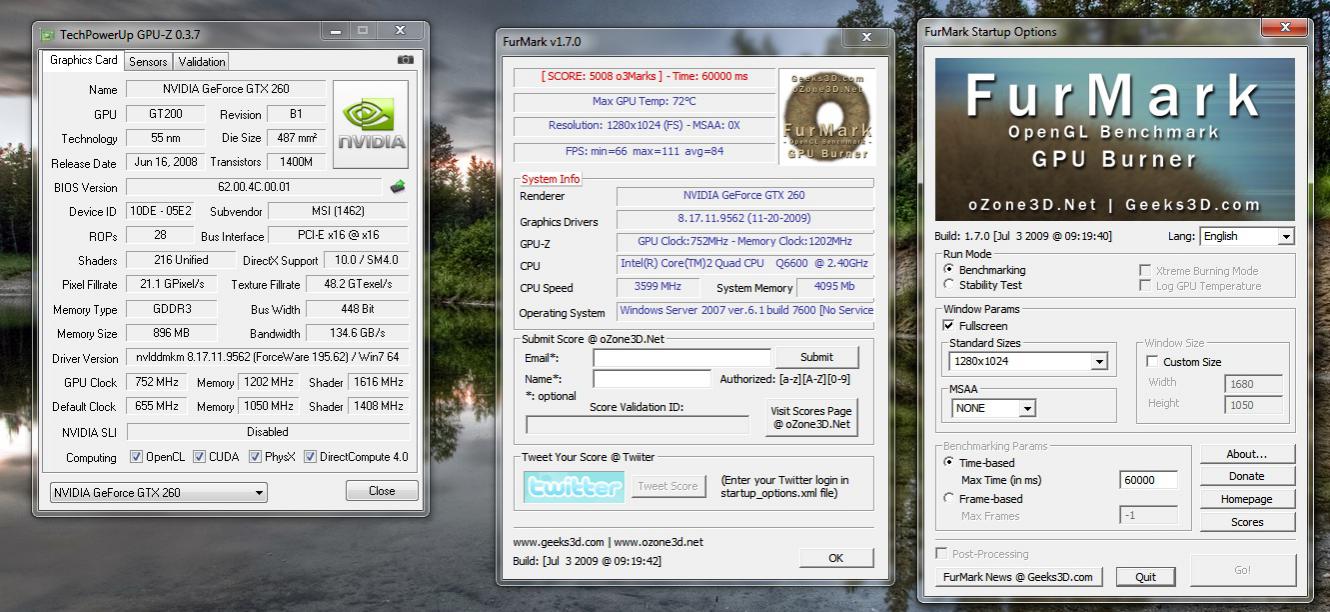
Task: Click Visit Scores Page @ oZone3D.Net button
Action: click(811, 416)
